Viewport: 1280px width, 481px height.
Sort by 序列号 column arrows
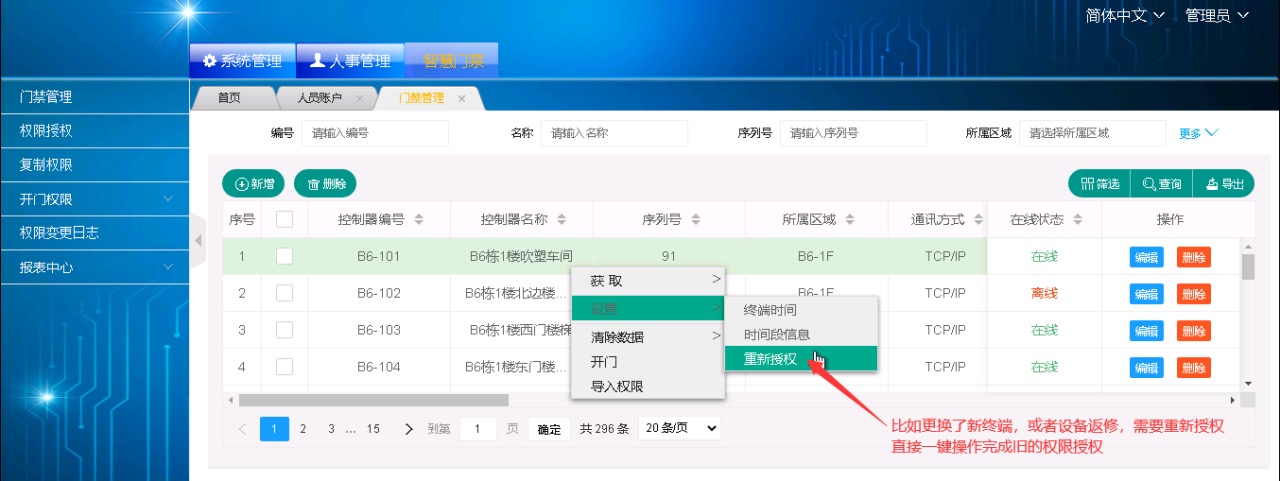point(696,219)
